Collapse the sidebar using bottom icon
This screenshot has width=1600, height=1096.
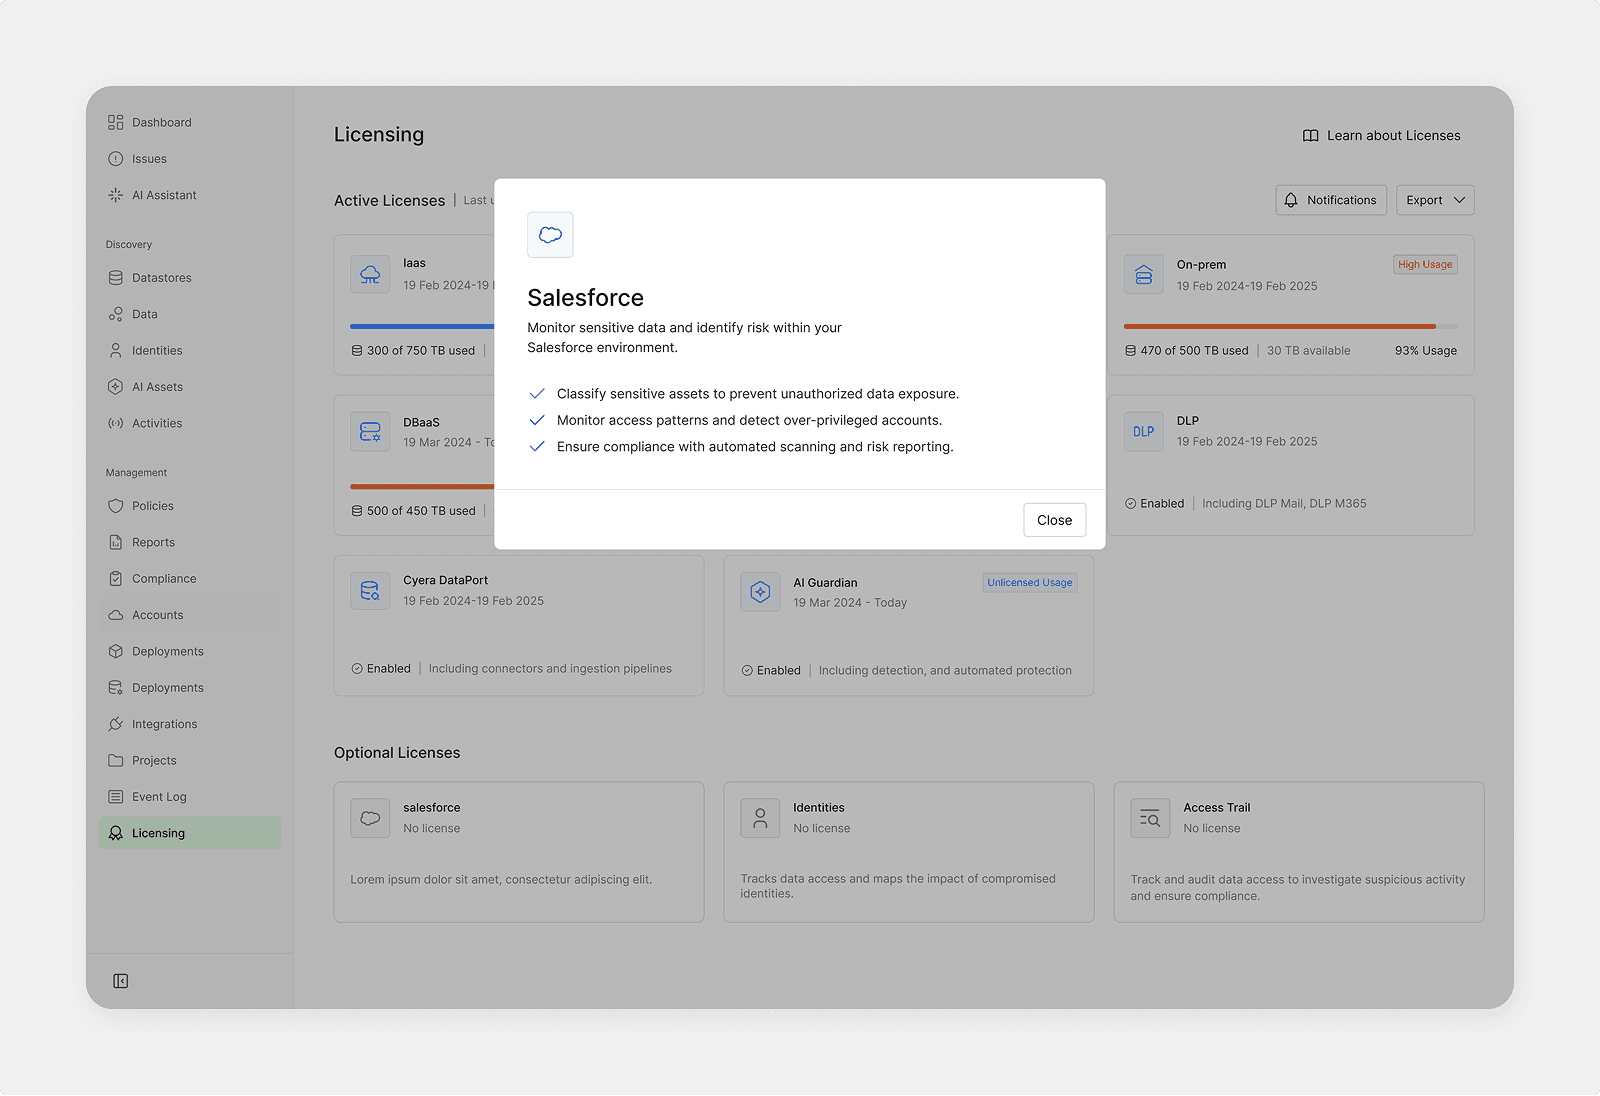(x=120, y=981)
